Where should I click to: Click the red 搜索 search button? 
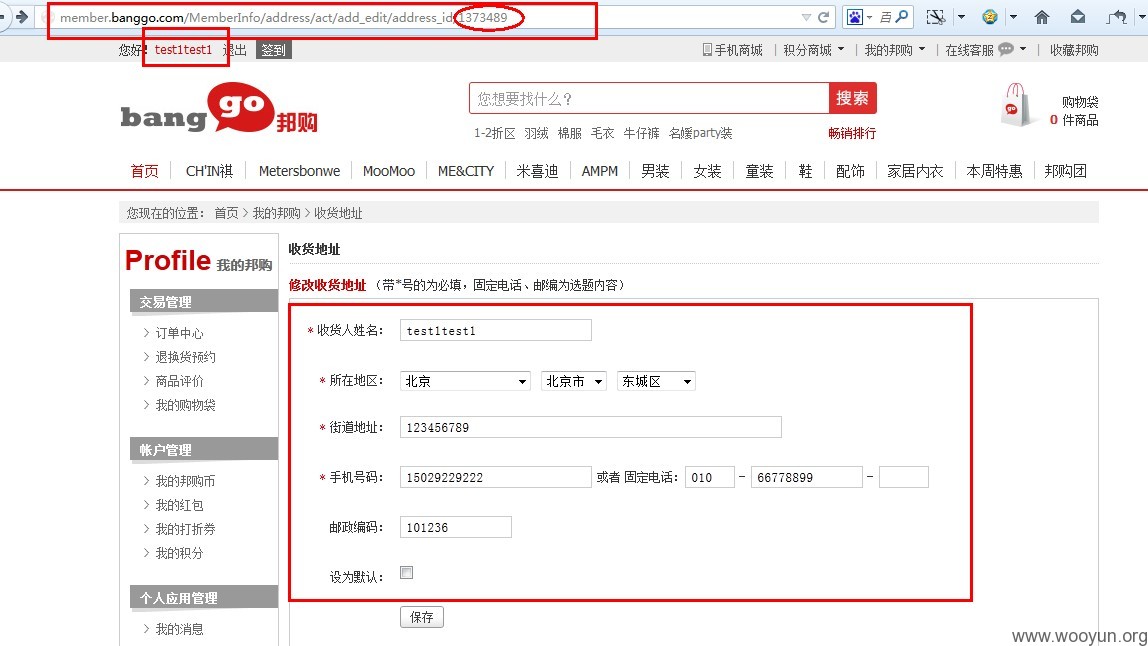click(x=852, y=98)
